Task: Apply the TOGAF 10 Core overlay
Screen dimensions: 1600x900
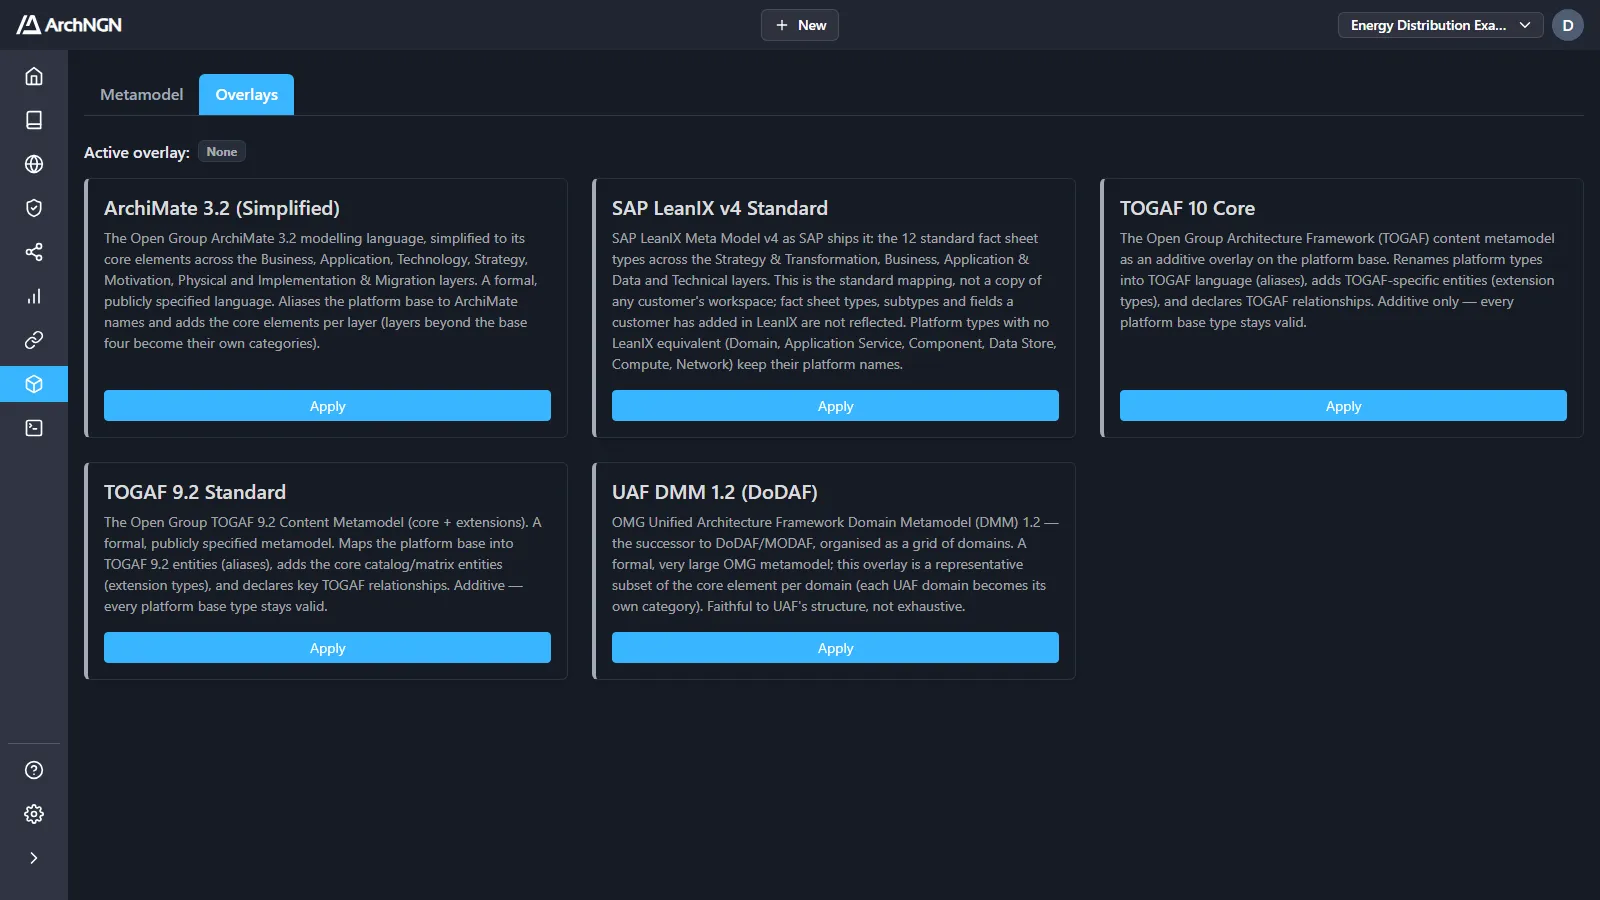Action: coord(1343,406)
